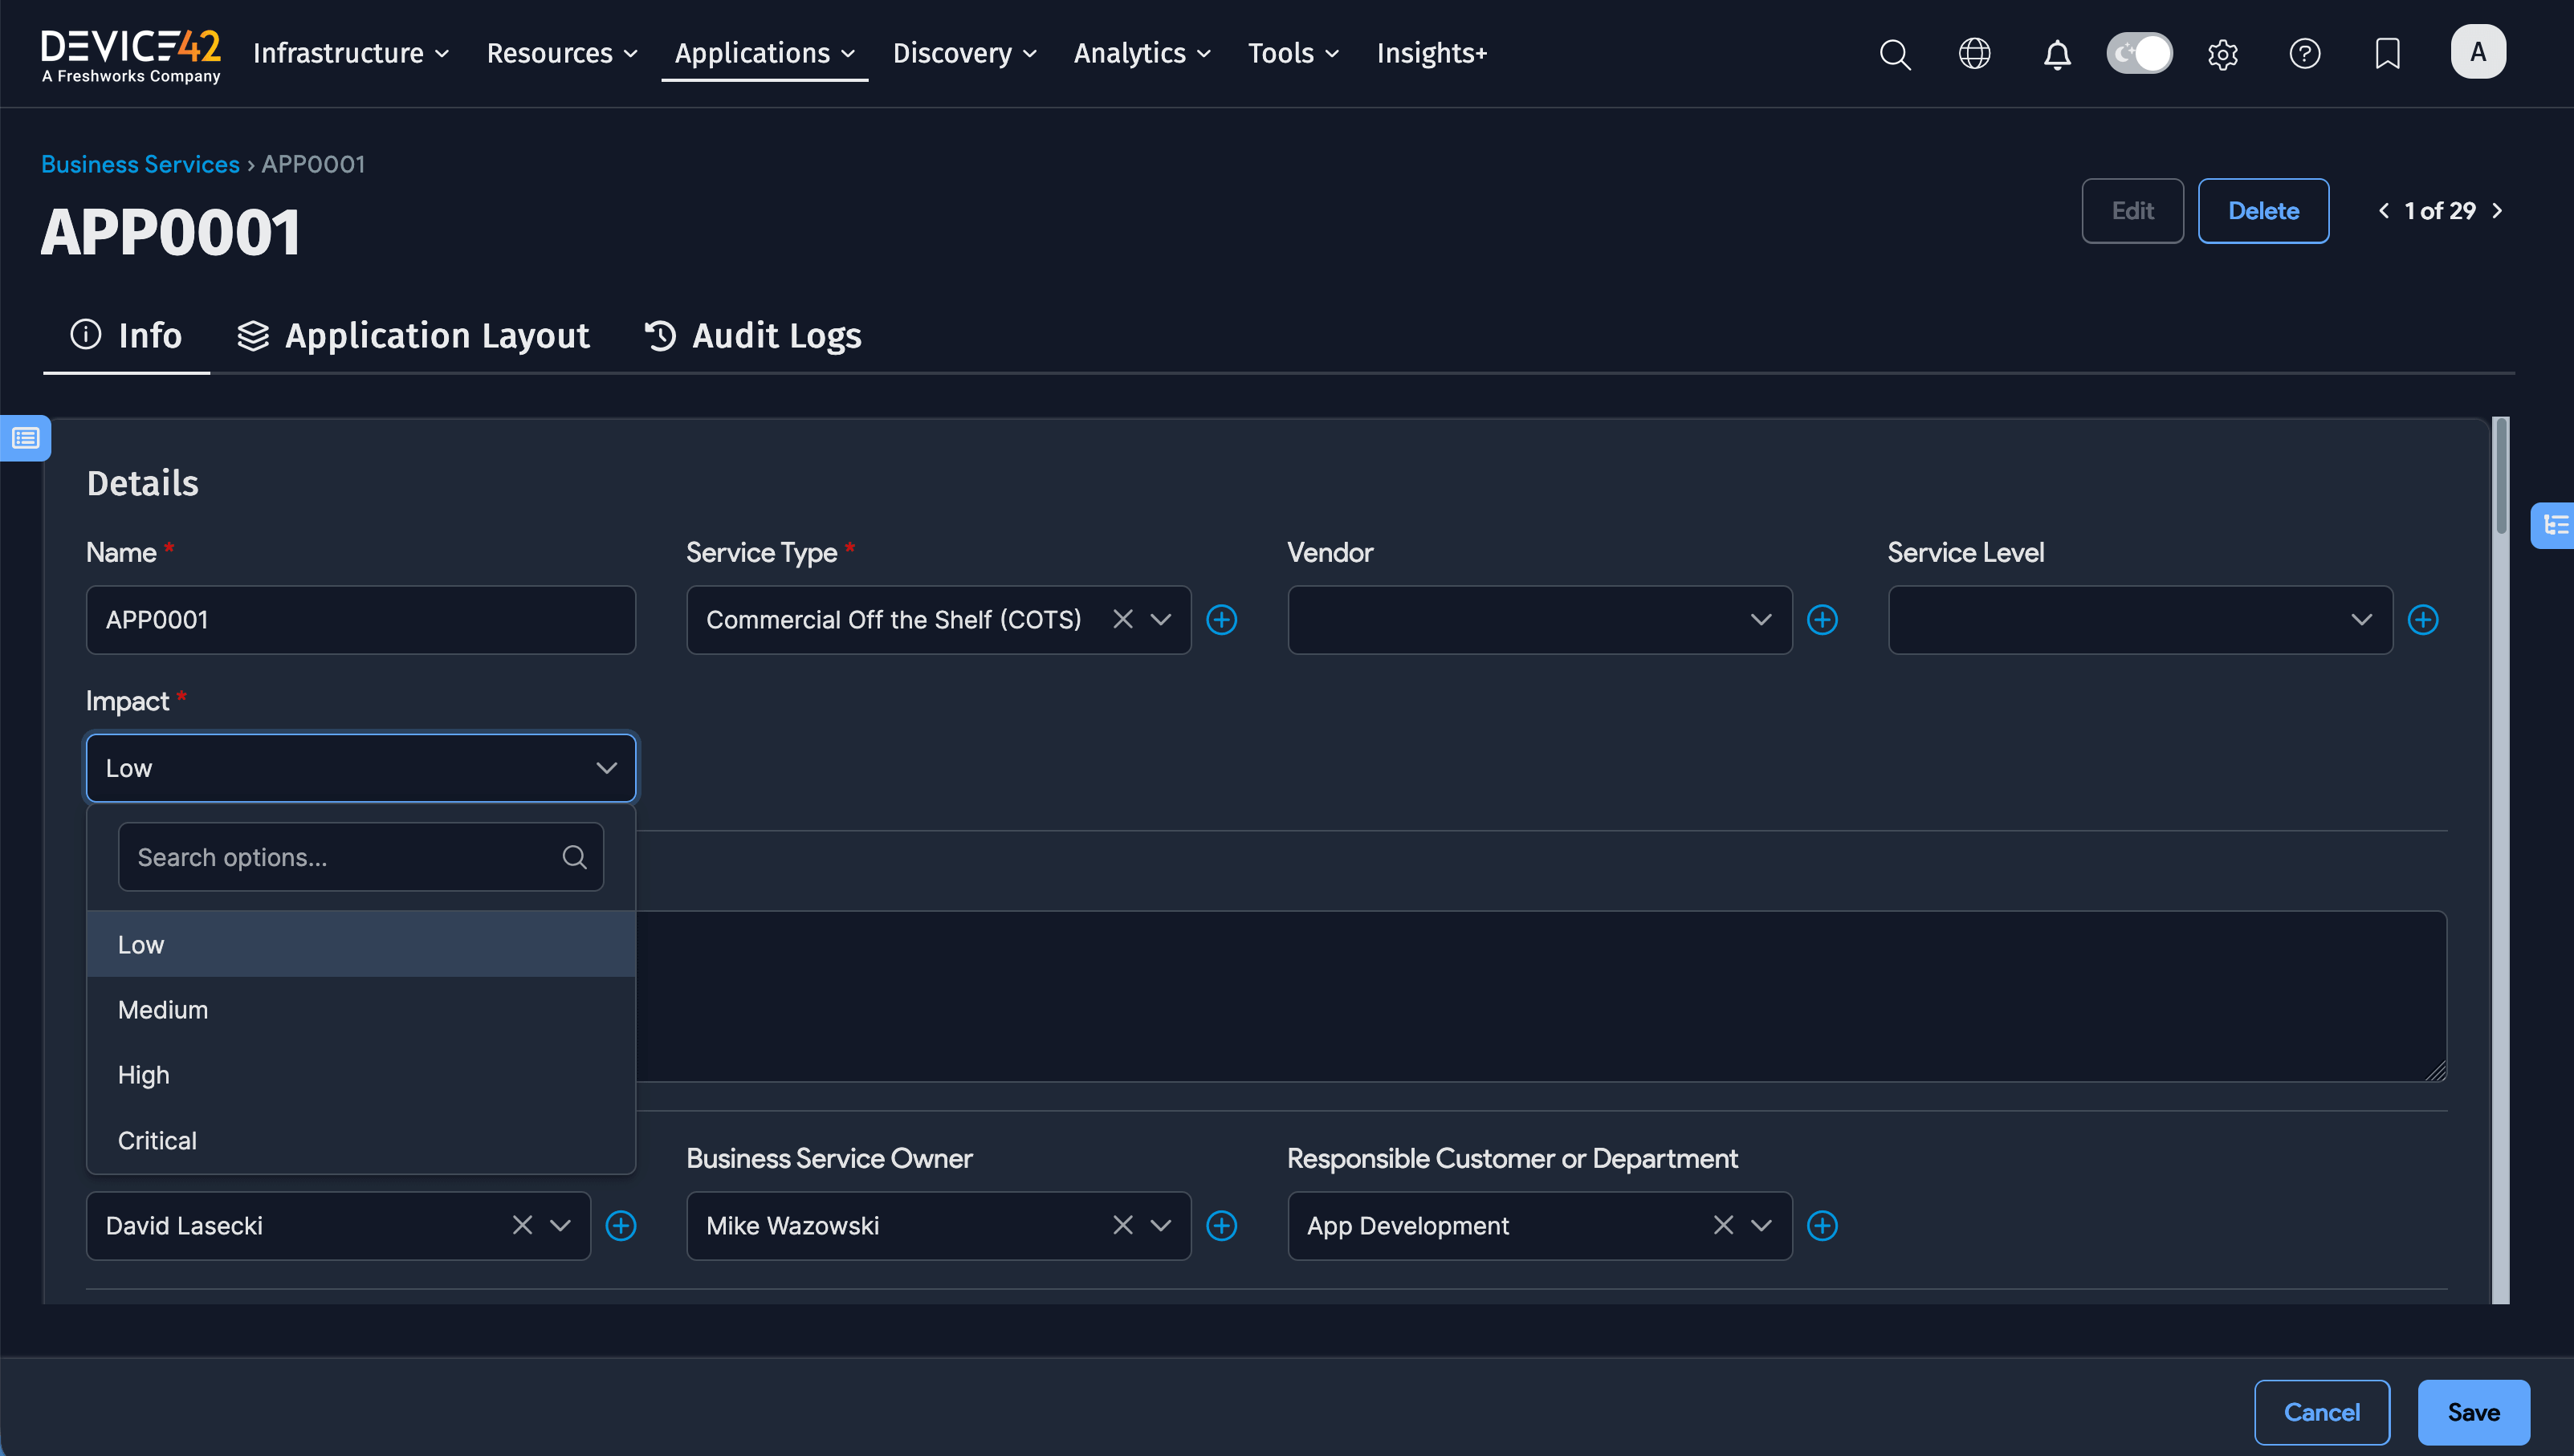Open Tools menu
This screenshot has height=1456, width=2574.
[x=1293, y=53]
